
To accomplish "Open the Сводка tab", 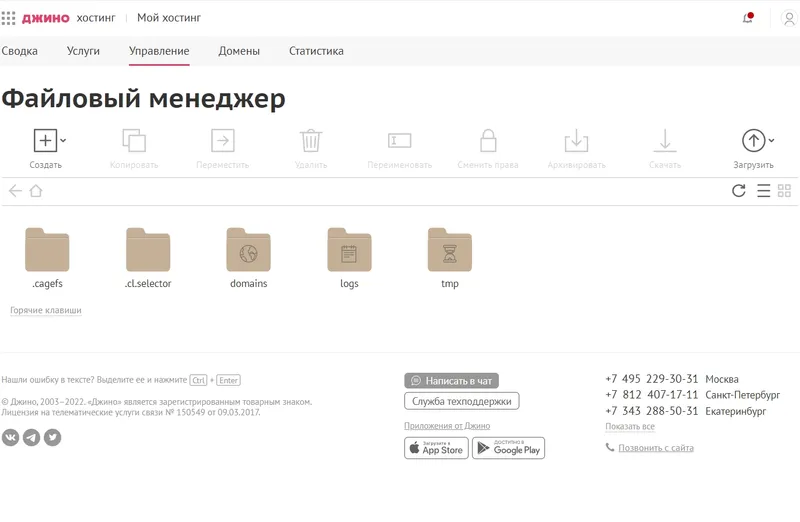I will pyautogui.click(x=19, y=51).
